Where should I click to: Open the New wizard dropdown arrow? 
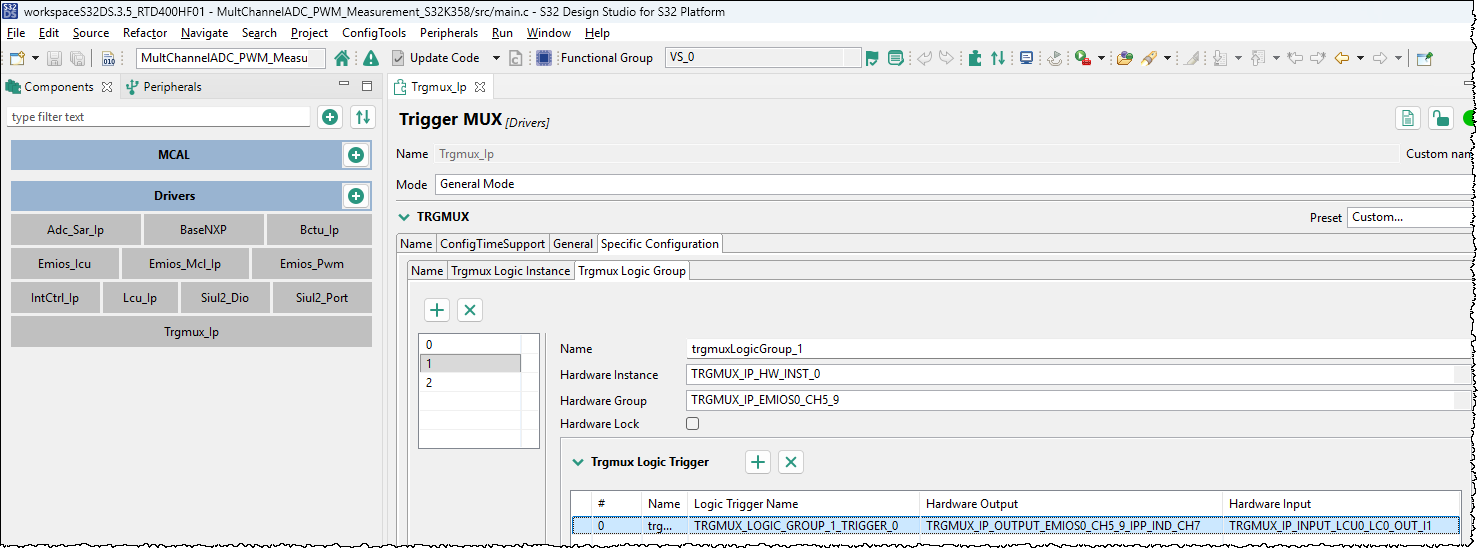click(x=35, y=58)
